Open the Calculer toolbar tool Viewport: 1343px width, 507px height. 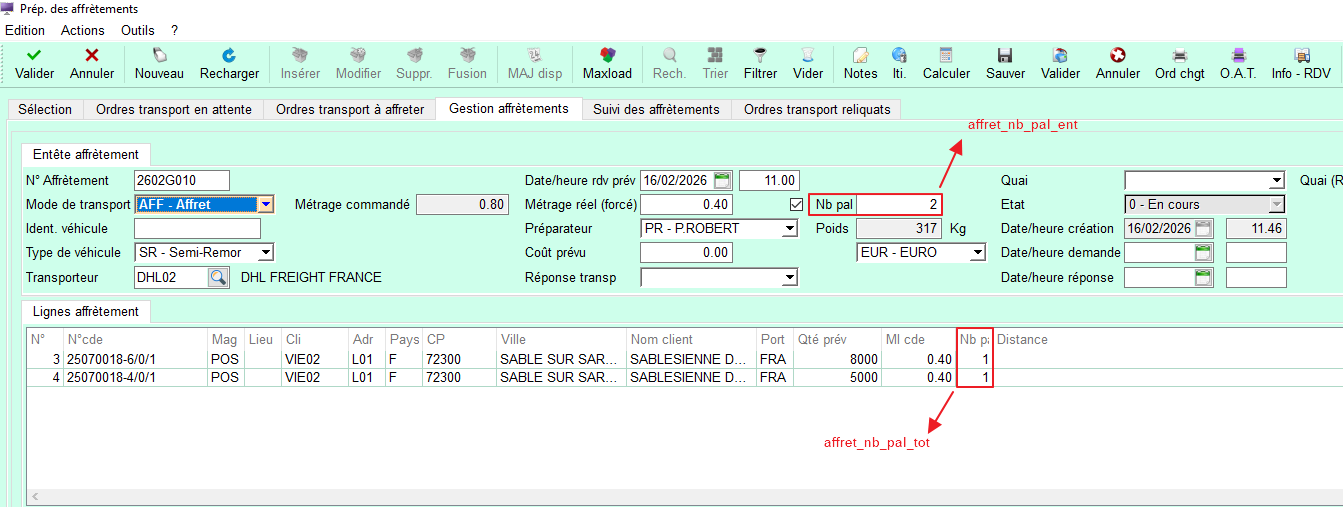click(946, 56)
